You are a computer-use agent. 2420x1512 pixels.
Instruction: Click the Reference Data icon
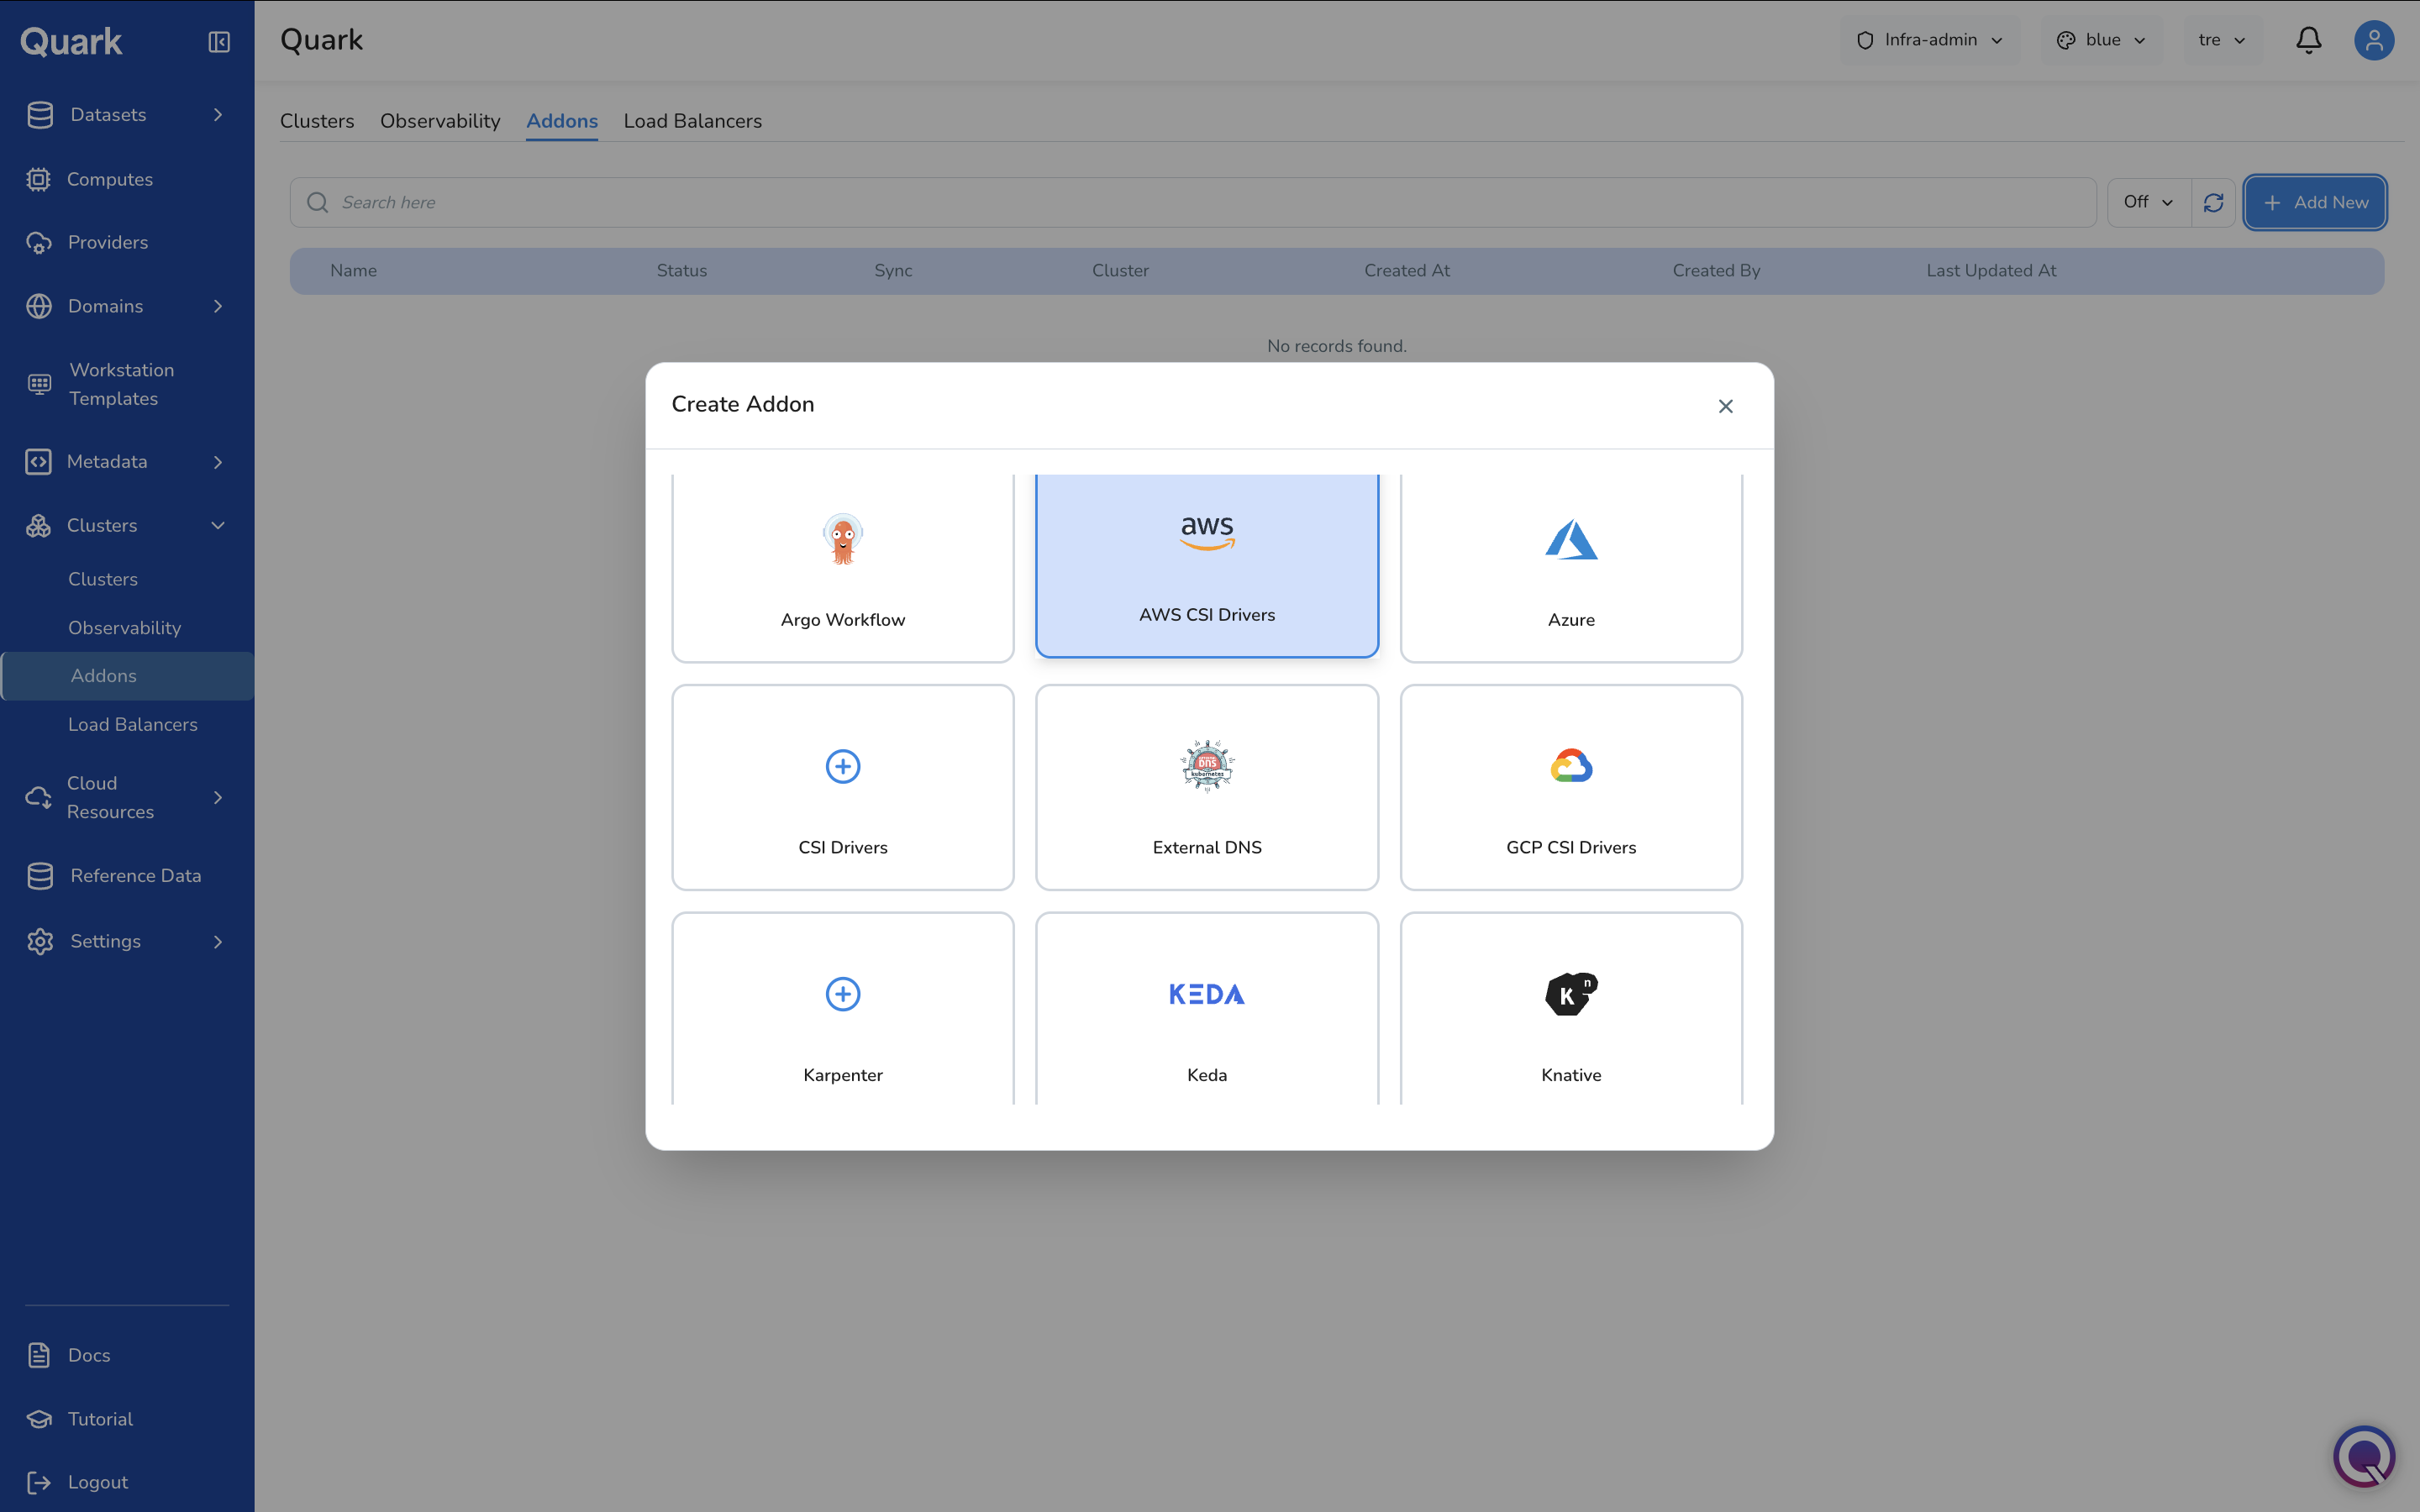pos(40,876)
